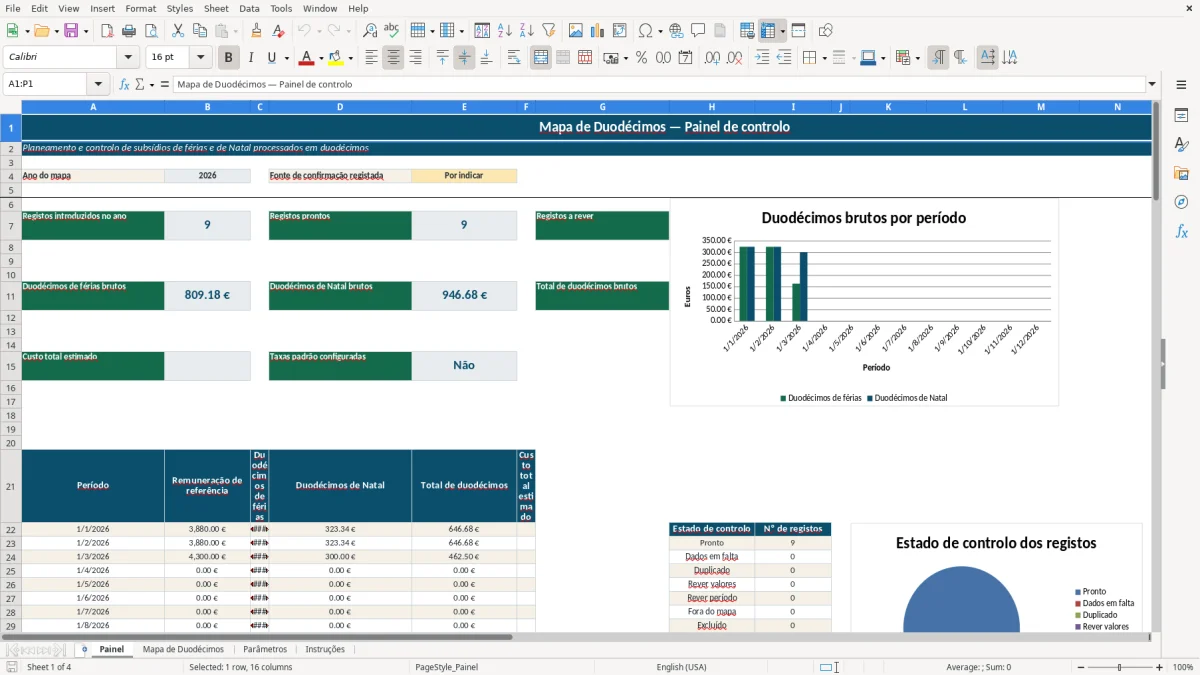
Task: Click English (USA) language in status bar
Action: tap(681, 667)
